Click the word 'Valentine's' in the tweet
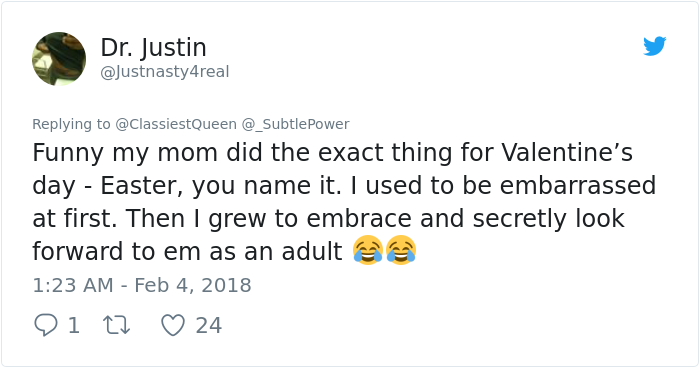This screenshot has width=700, height=368. (x=567, y=153)
